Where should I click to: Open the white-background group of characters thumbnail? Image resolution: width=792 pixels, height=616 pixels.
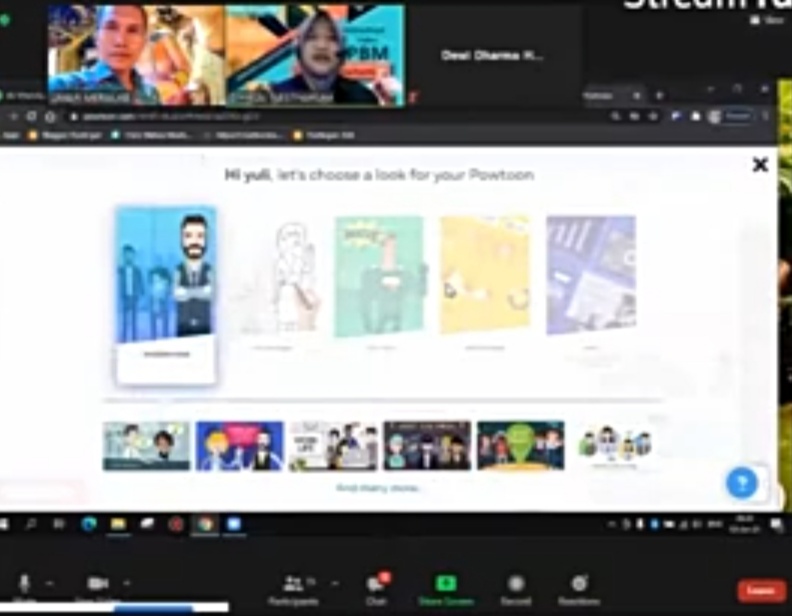pyautogui.click(x=615, y=446)
